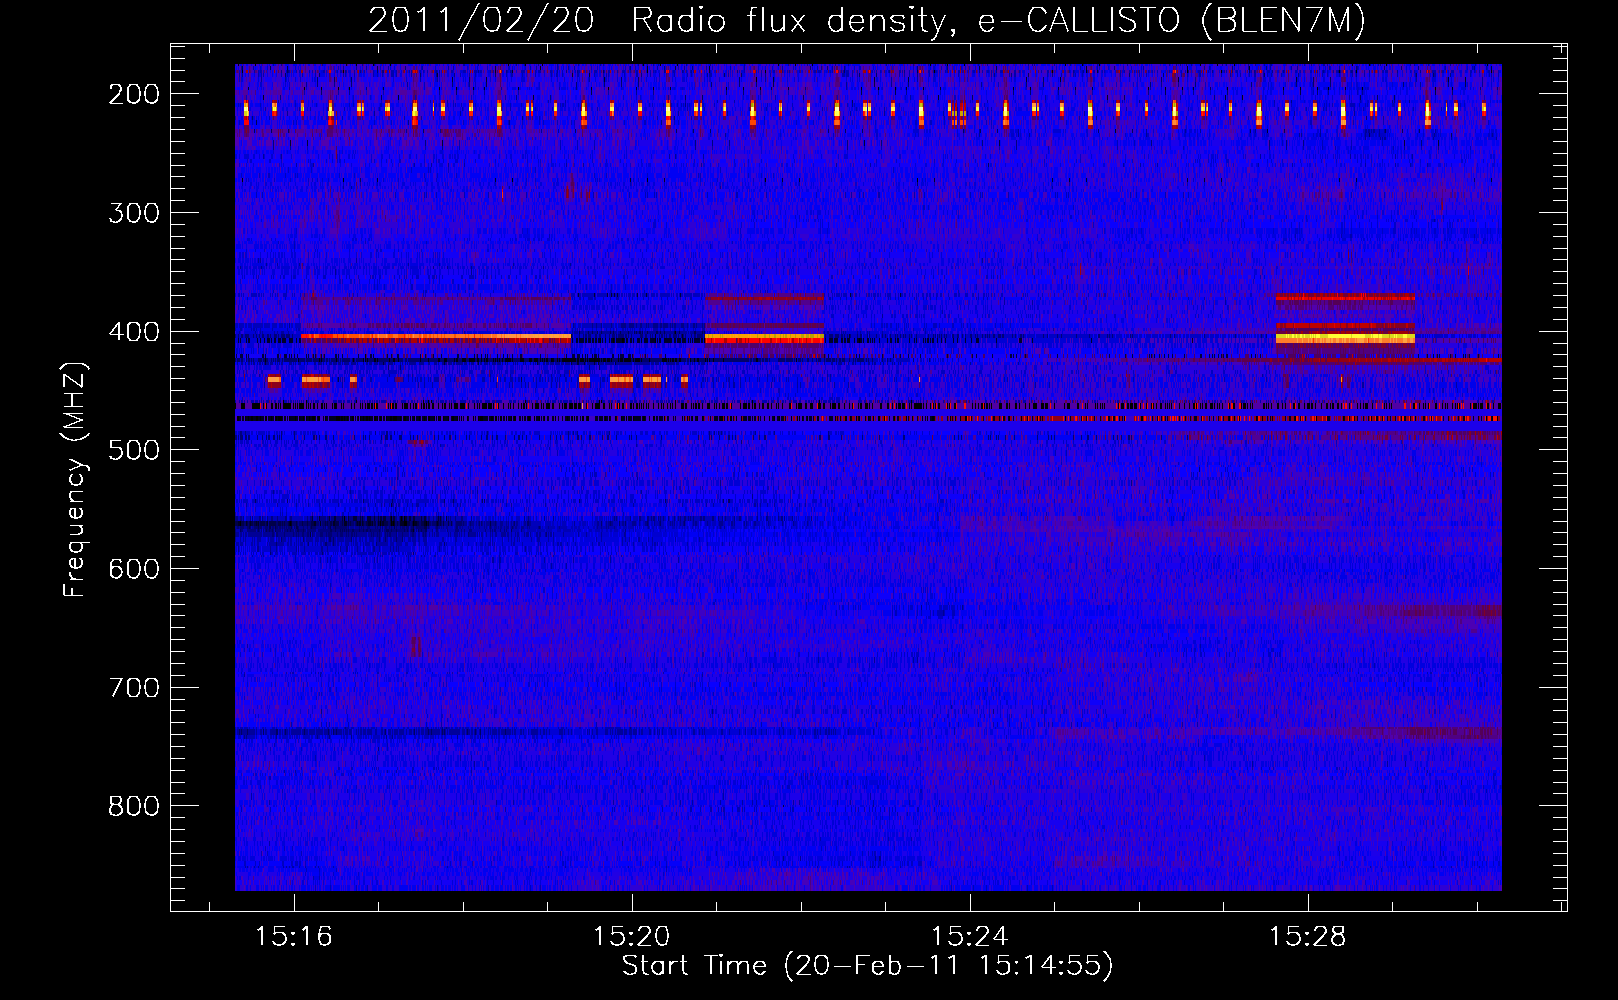Image resolution: width=1618 pixels, height=1000 pixels.
Task: Select the Frequency (MHZ) axis label
Action: tap(75, 479)
